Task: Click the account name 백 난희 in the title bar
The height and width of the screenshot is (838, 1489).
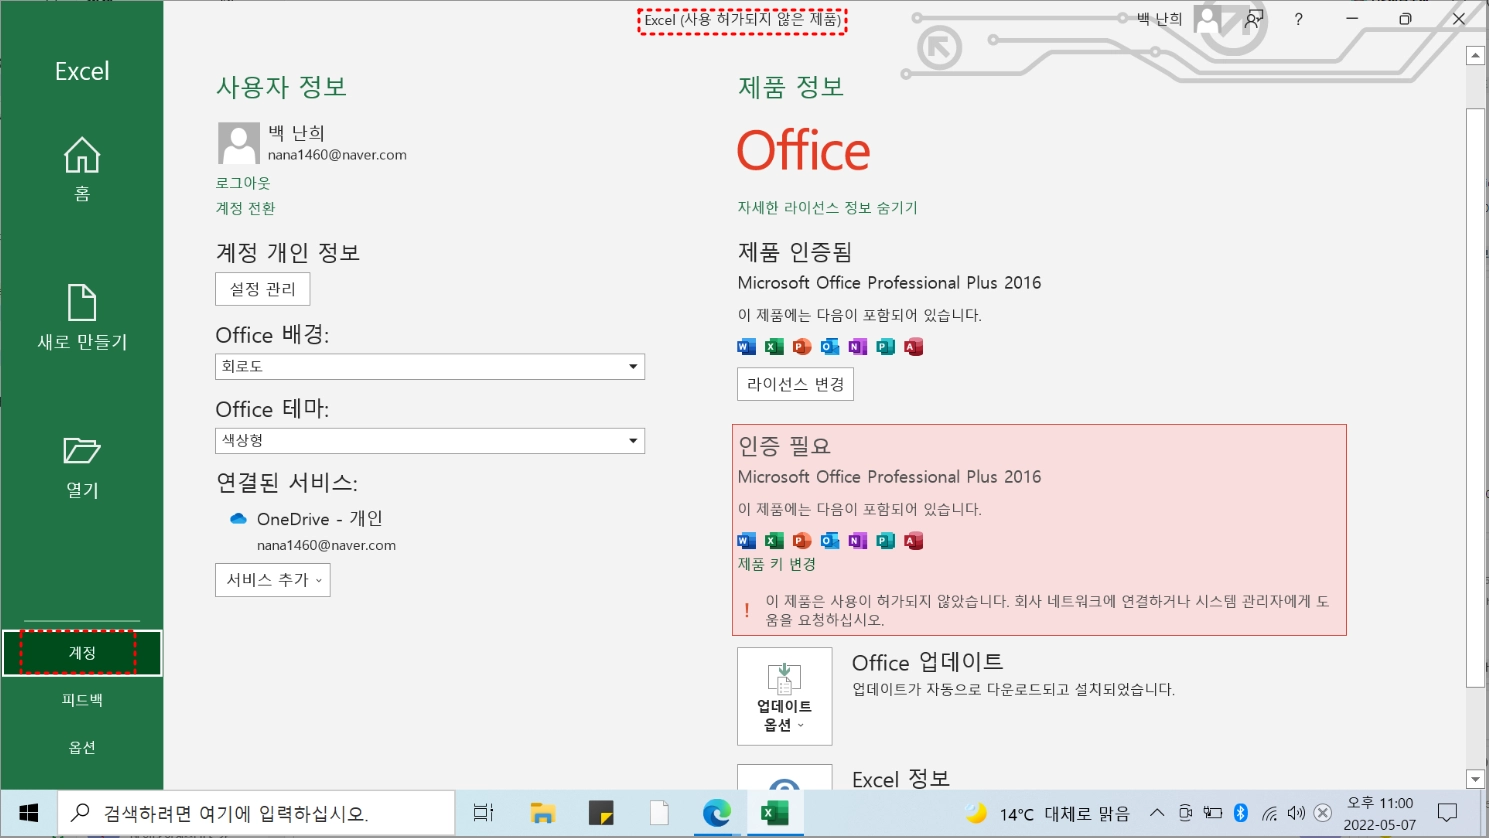Action: coord(1160,19)
